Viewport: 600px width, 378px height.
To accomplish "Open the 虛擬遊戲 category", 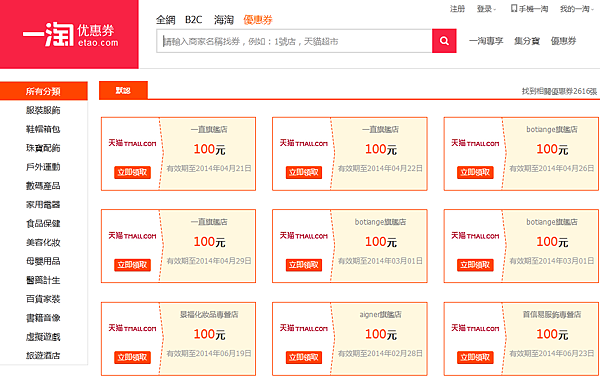I will click(43, 337).
